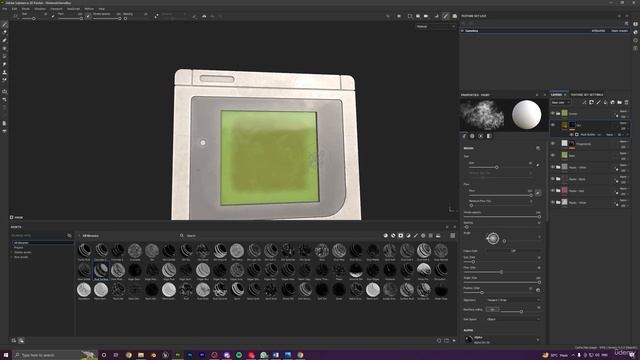This screenshot has height=360, width=640.
Task: Create a new folder in Layers panel
Action: [x=619, y=102]
